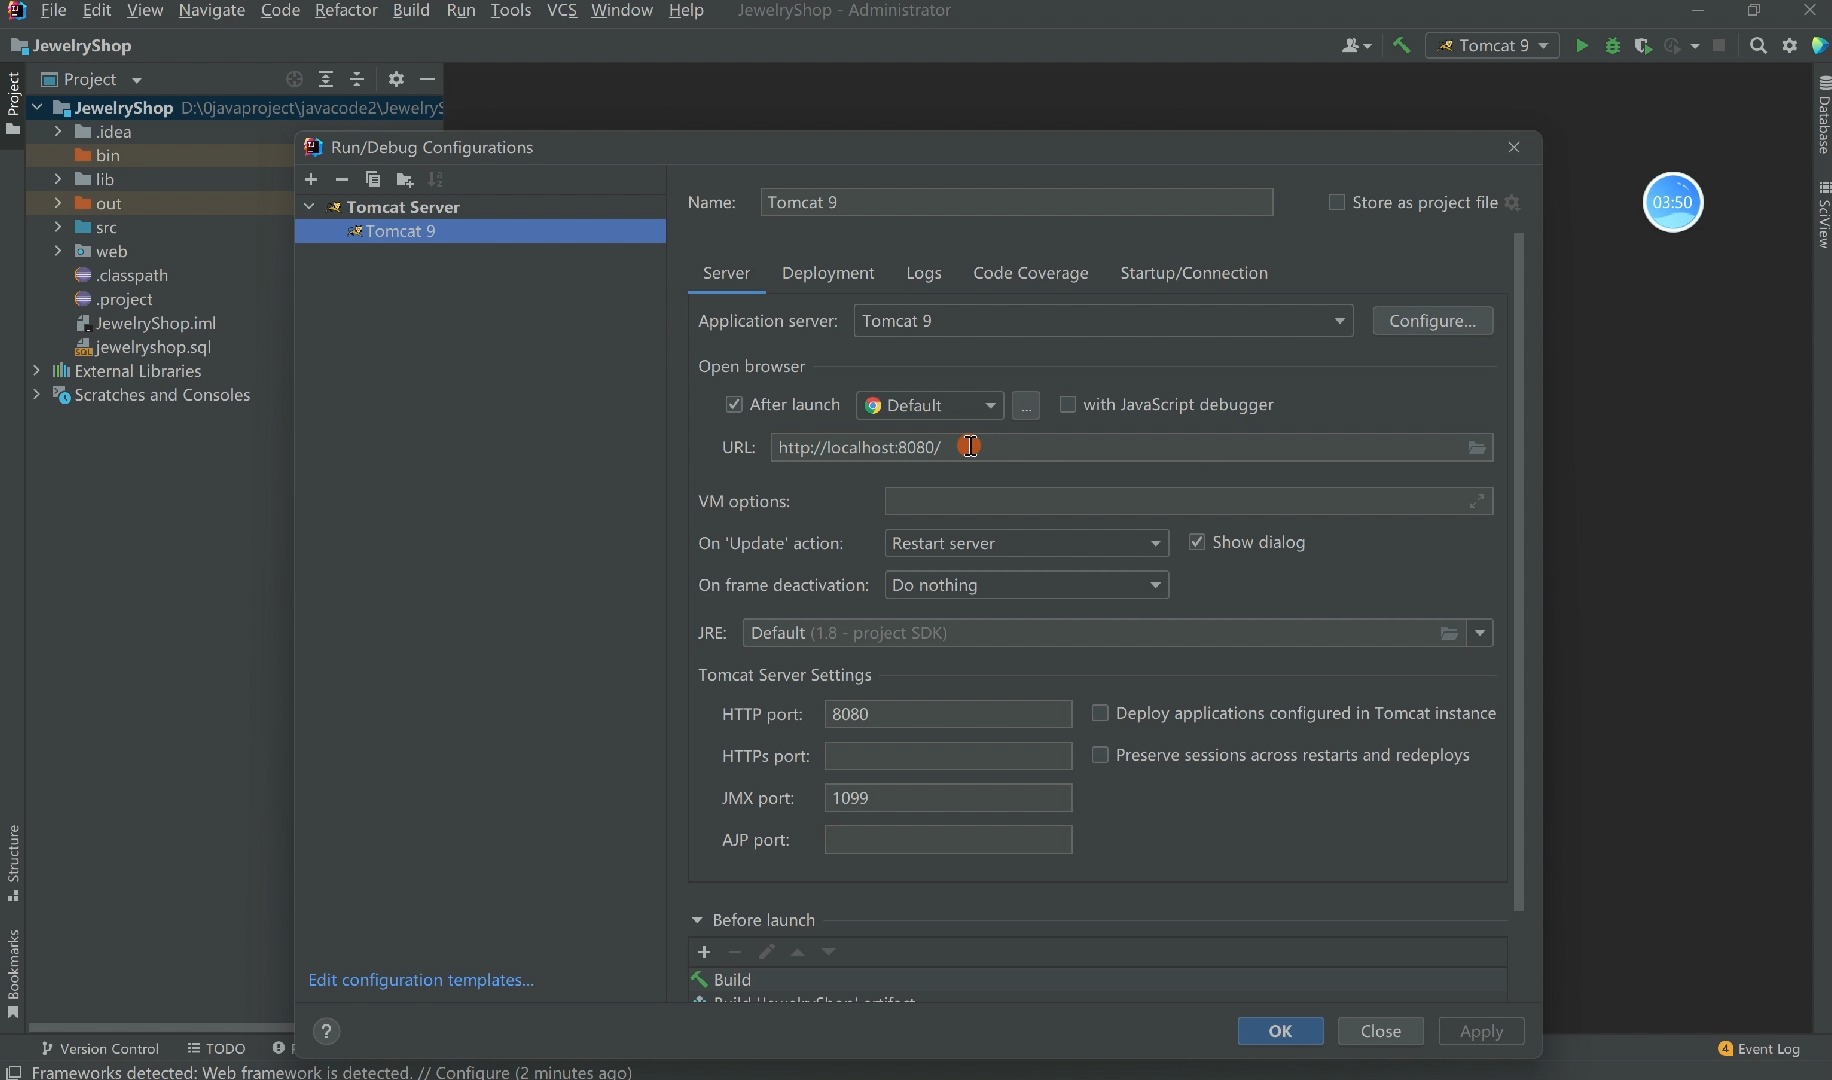Click the Select Opened File target icon
This screenshot has width=1832, height=1080.
point(294,79)
